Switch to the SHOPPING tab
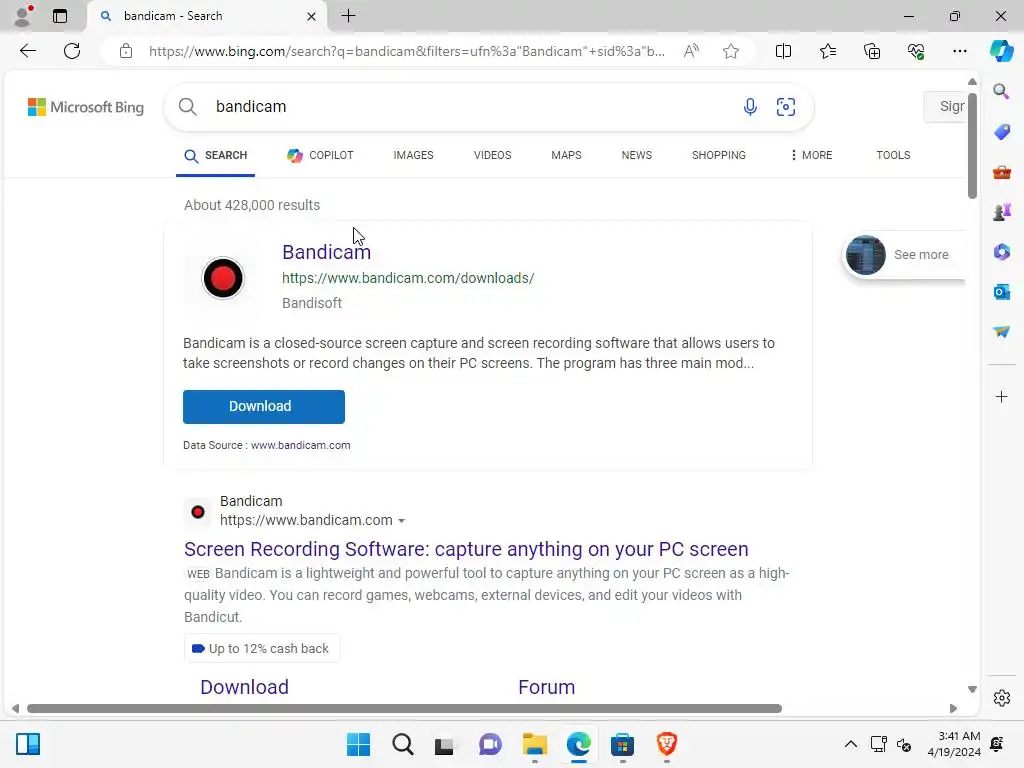The height and width of the screenshot is (768, 1024). (718, 155)
